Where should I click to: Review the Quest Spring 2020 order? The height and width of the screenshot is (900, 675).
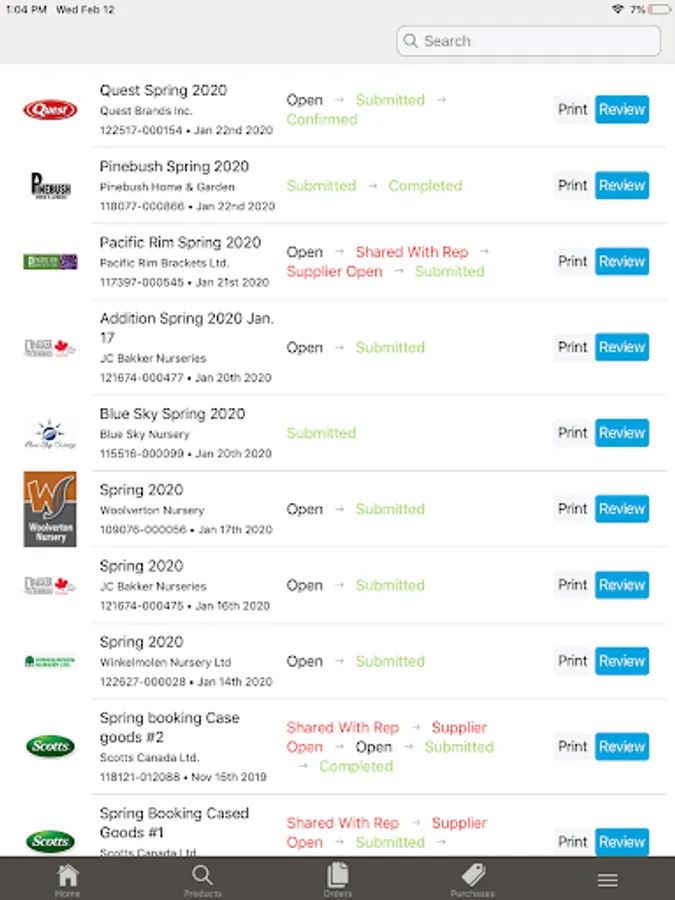click(622, 110)
